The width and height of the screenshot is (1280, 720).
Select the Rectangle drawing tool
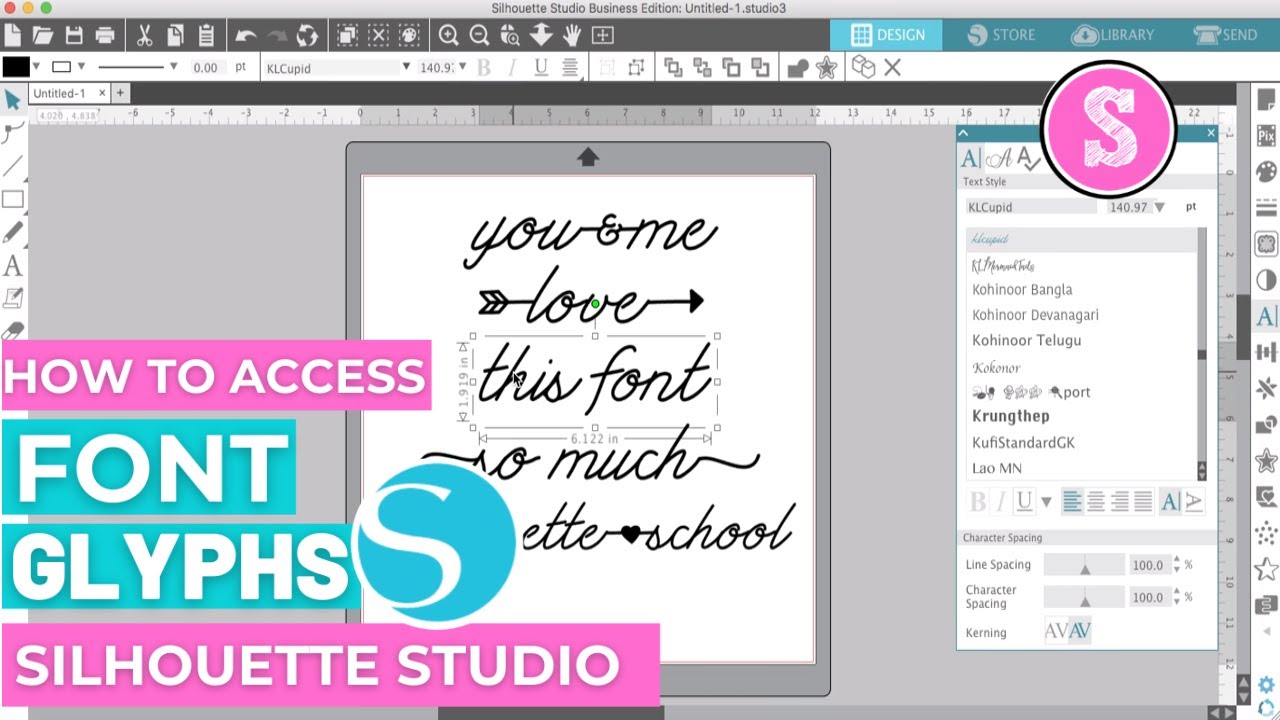click(x=13, y=199)
